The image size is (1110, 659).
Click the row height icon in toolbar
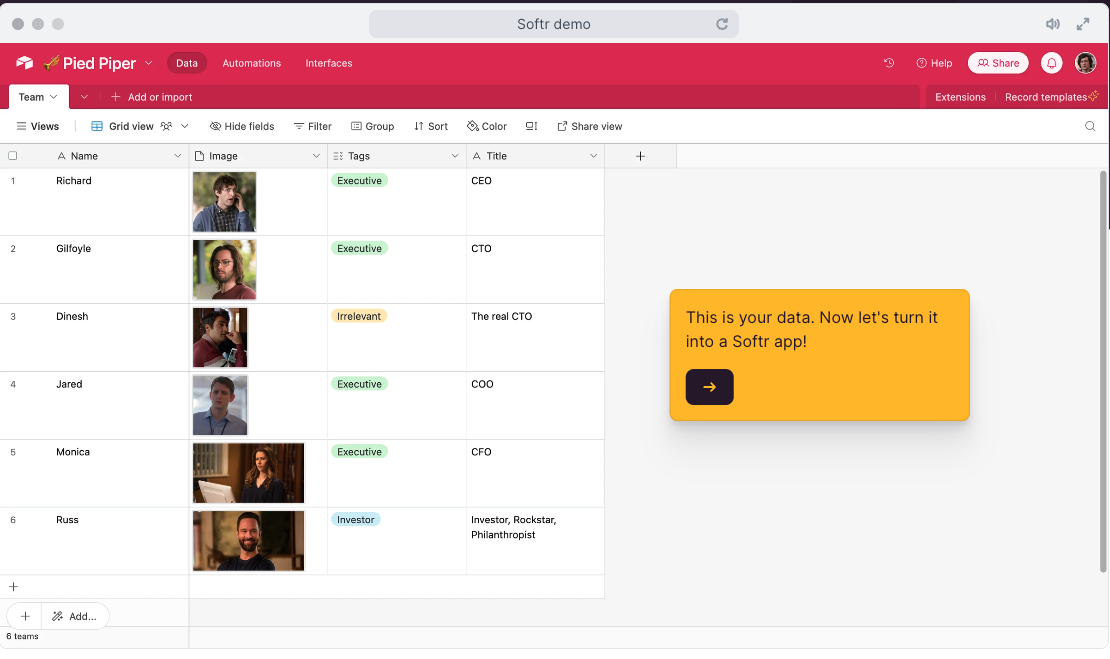pos(532,126)
